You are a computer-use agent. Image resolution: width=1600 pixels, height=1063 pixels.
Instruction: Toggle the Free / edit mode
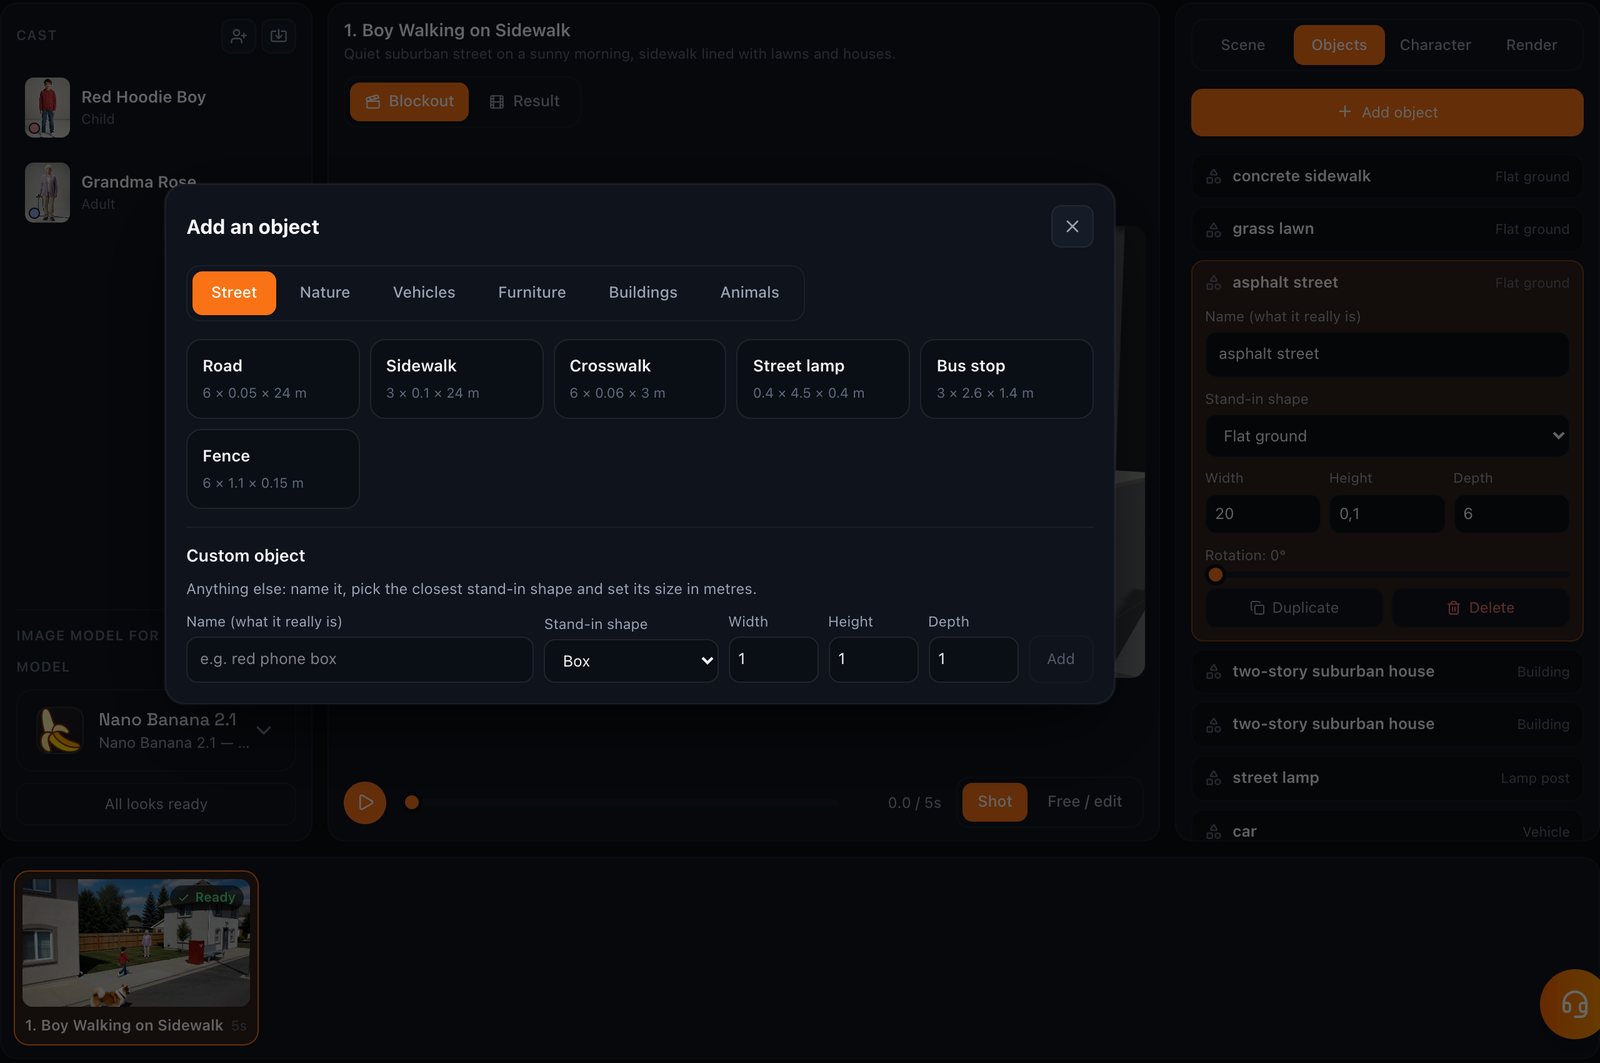pyautogui.click(x=1085, y=802)
